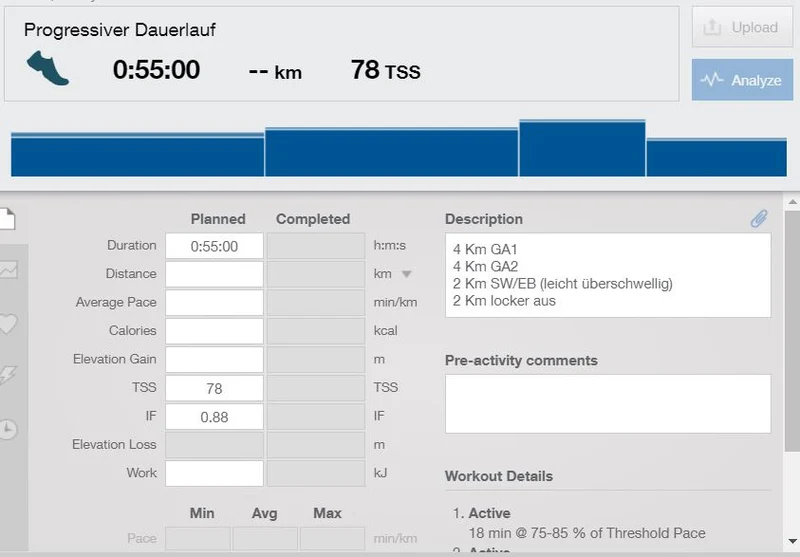Screen dimensions: 800x557
Task: Expand the km distance unit dropdown
Action: pyautogui.click(x=406, y=274)
